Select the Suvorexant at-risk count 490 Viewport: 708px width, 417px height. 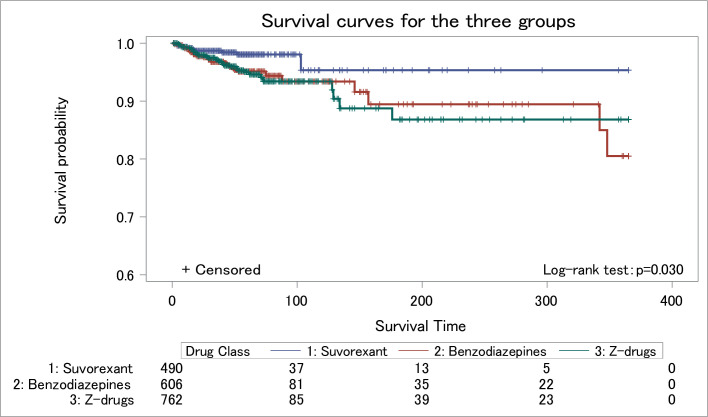point(172,367)
